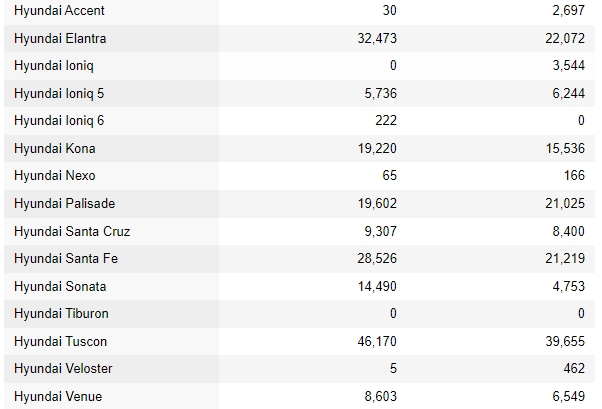Viewport: 602px width, 409px height.
Task: Click the Hyundai Sonata model name
Action: [60, 286]
